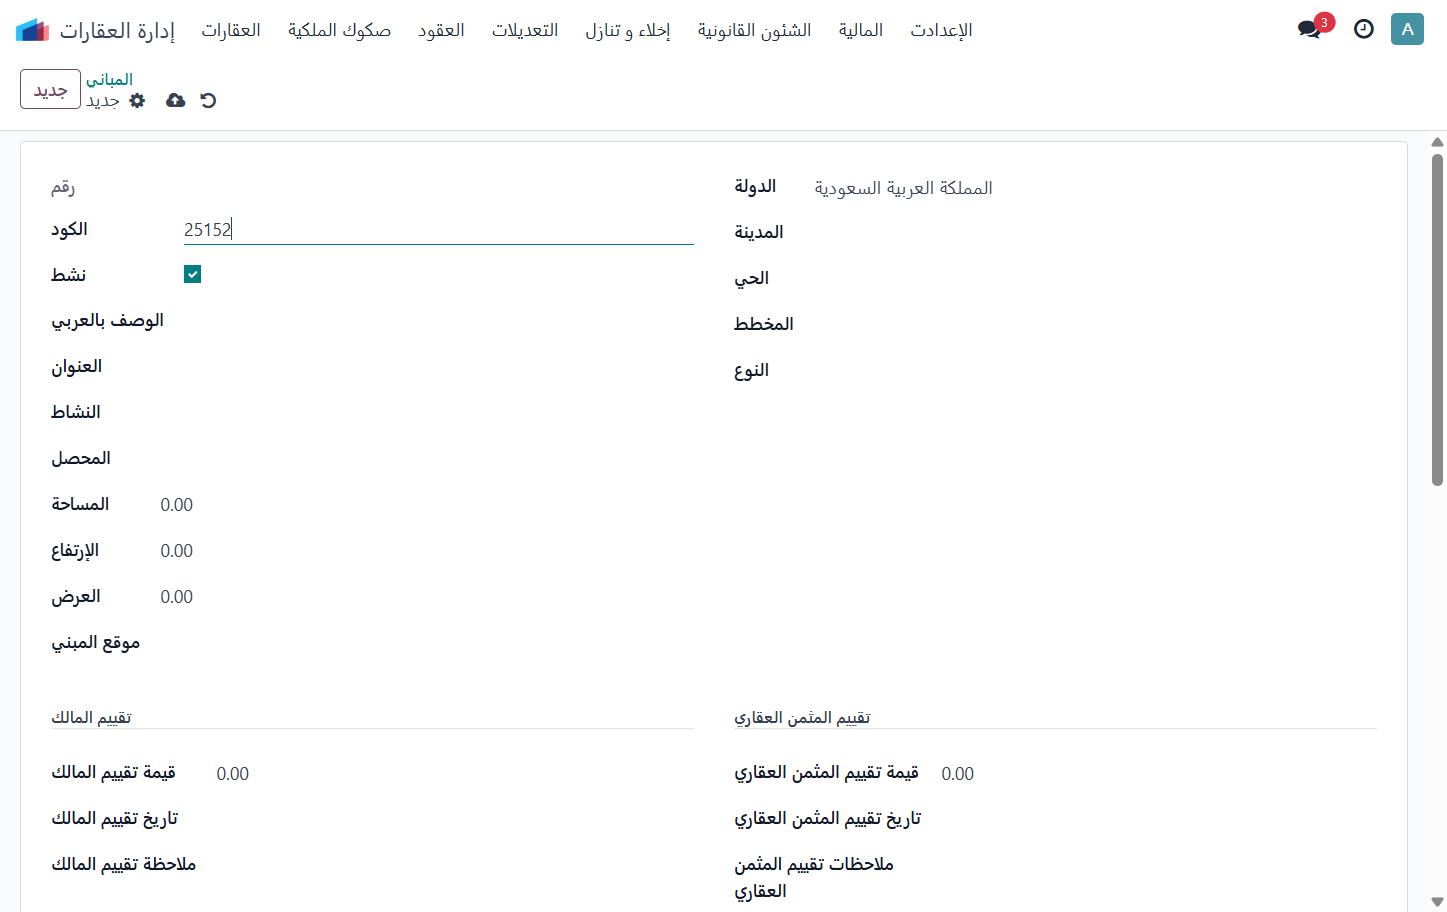Screen dimensions: 1447x912
Task: Click the إدارة العقارات app title
Action: click(117, 30)
